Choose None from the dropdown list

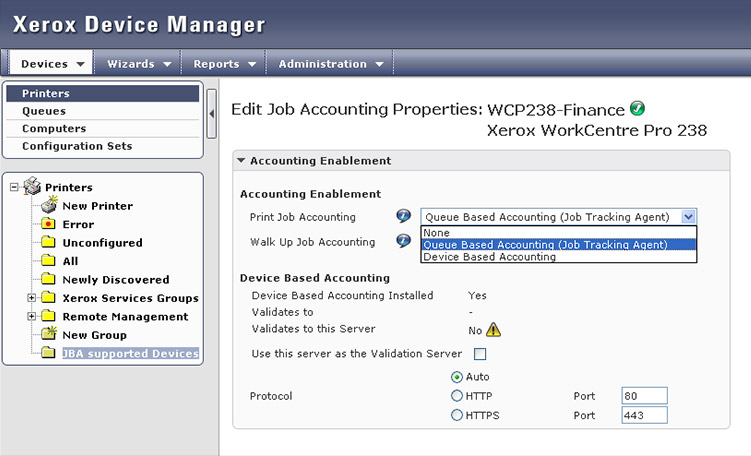click(558, 233)
